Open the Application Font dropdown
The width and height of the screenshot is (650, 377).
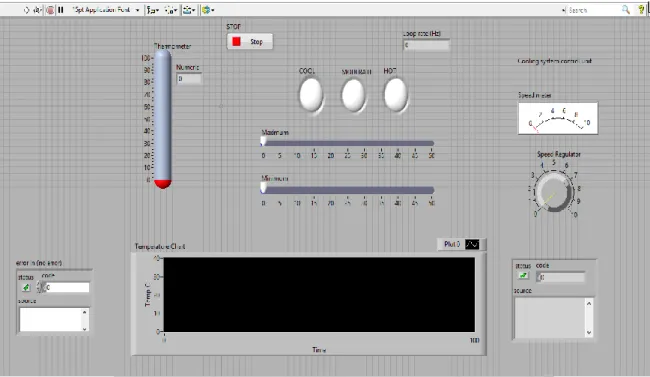(107, 10)
